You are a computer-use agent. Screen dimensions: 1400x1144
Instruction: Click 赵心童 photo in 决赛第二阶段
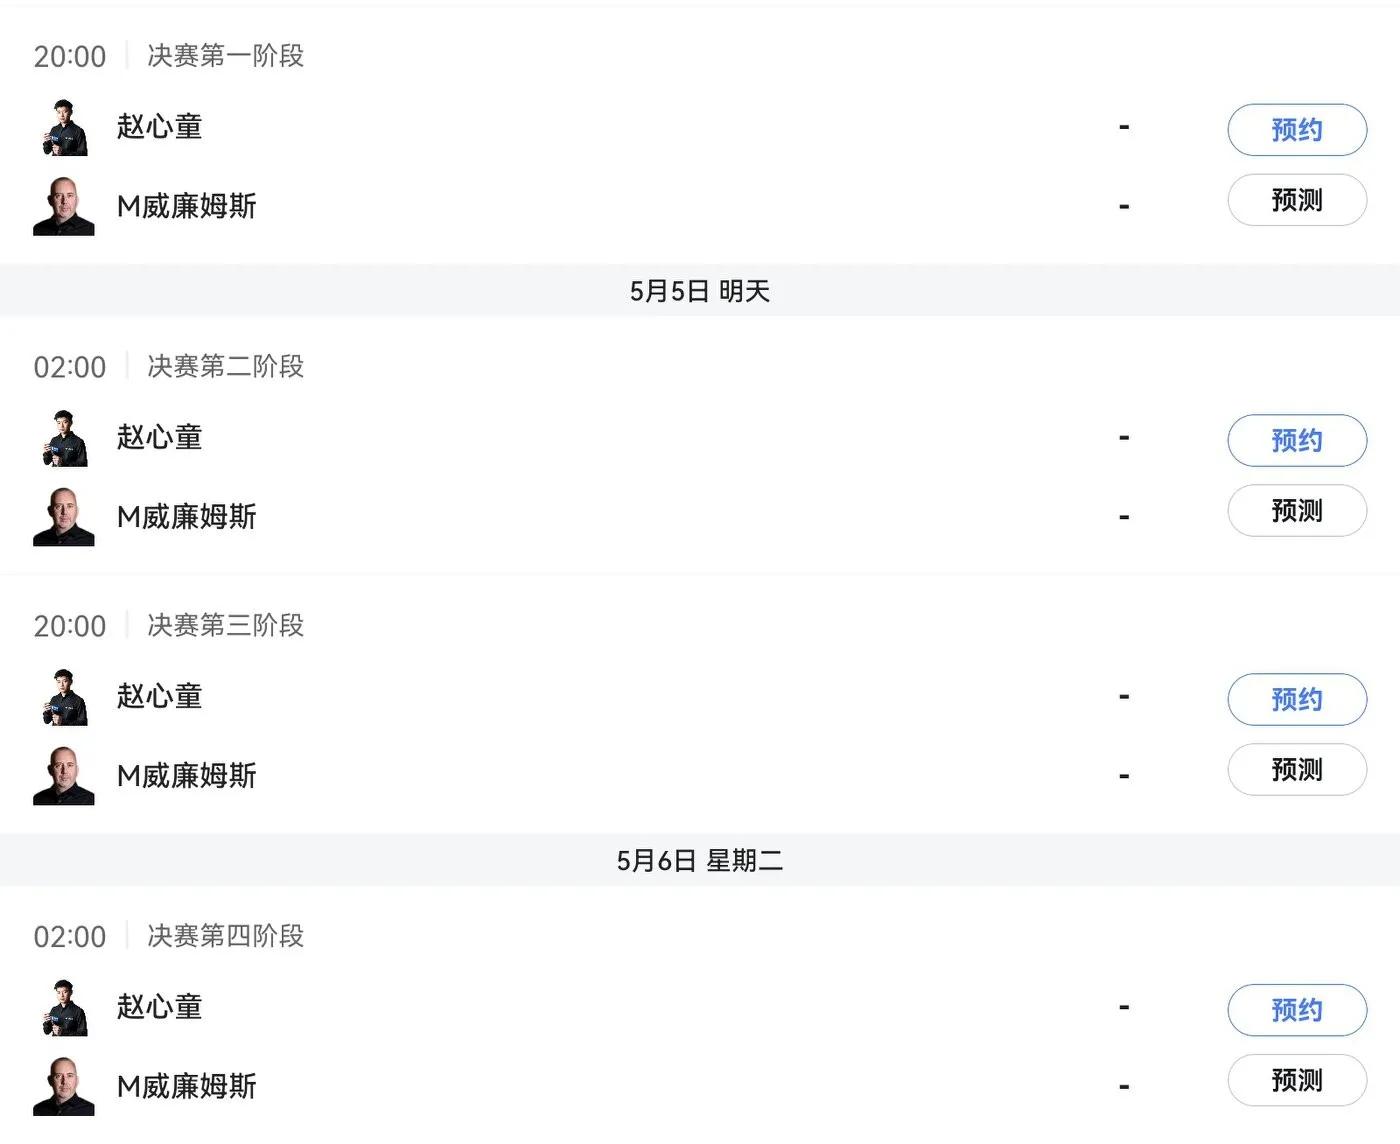64,437
